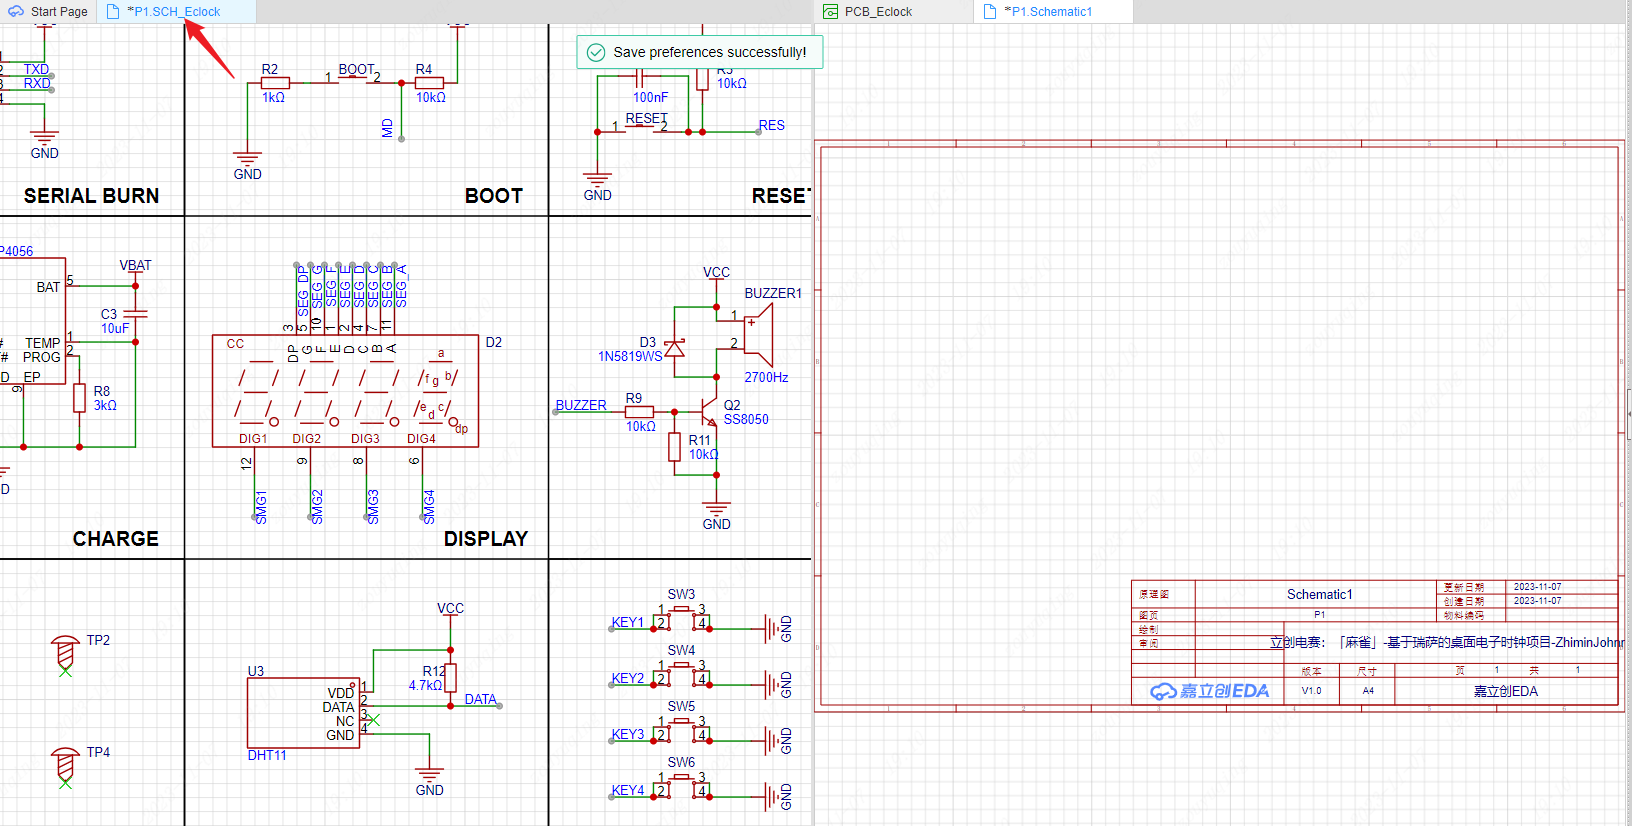
Task: Select the SW6 push button switch
Action: pyautogui.click(x=681, y=787)
